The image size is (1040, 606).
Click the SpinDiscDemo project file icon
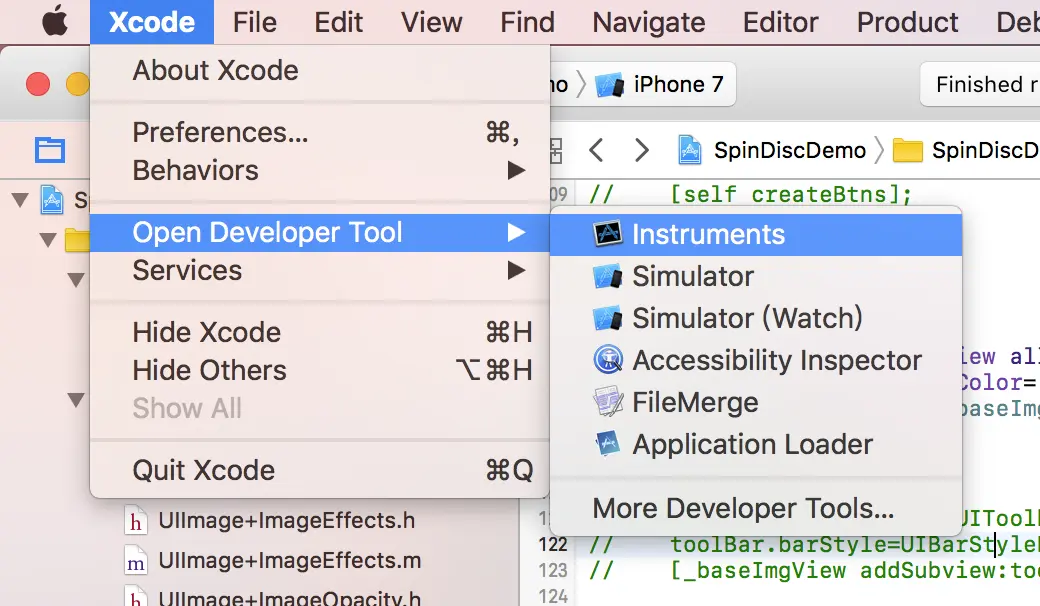pos(689,150)
